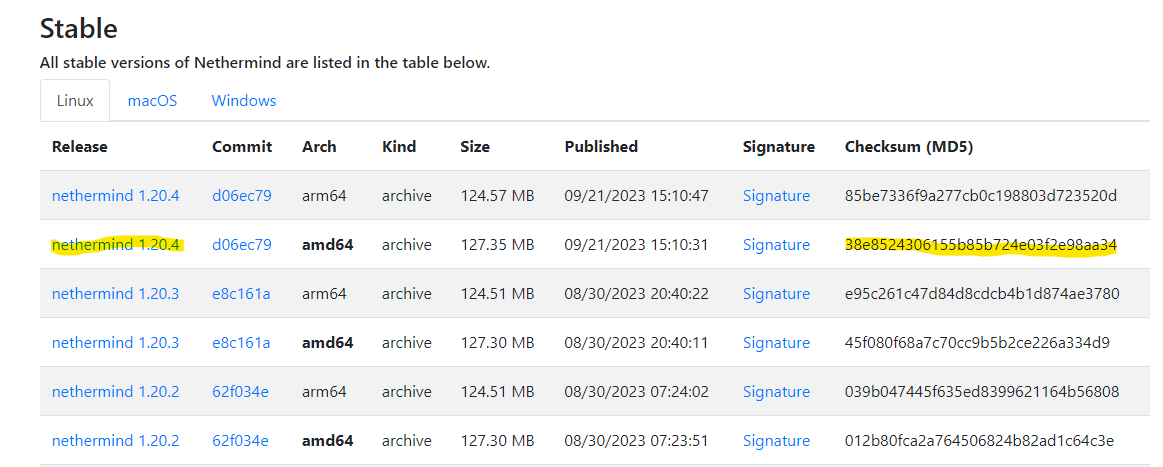This screenshot has width=1163, height=467.
Task: Open nethermind 1.20.2 arm64 release link
Action: pyautogui.click(x=115, y=392)
